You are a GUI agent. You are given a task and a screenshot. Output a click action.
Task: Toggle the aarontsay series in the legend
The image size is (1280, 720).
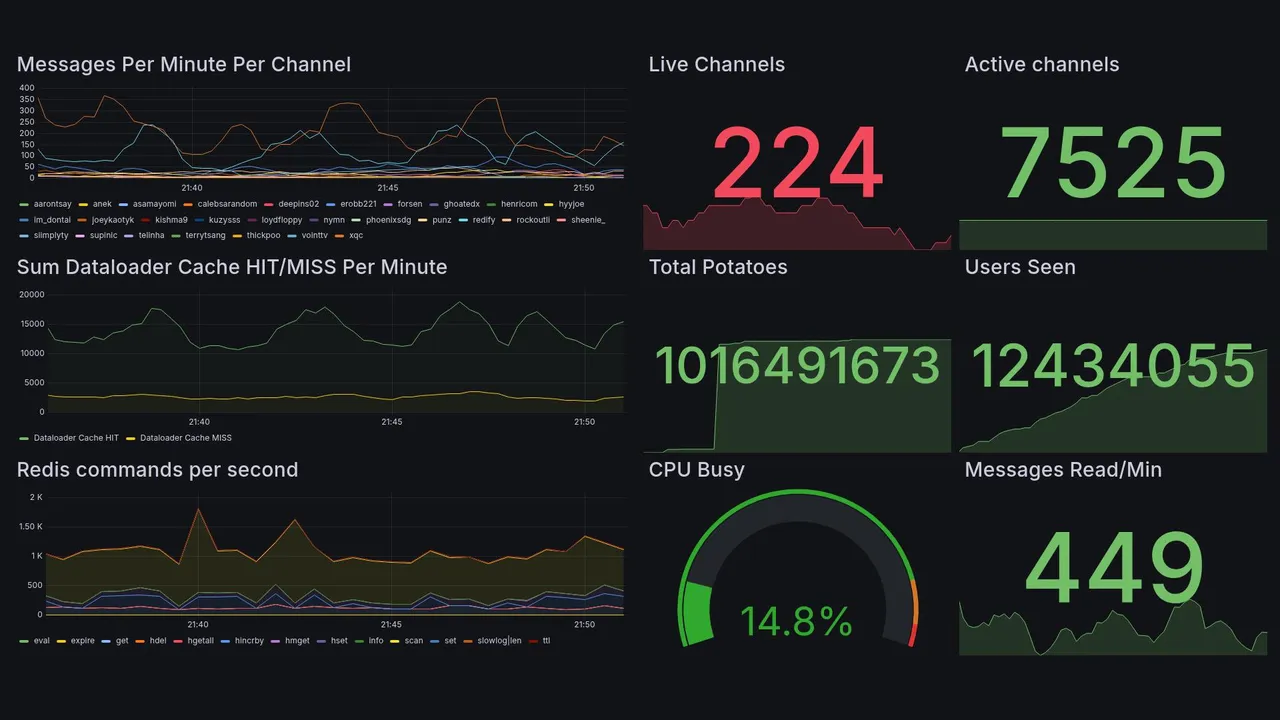55,204
